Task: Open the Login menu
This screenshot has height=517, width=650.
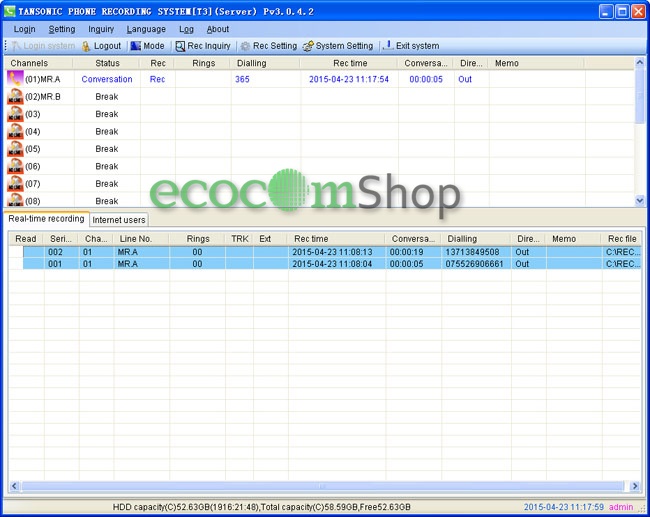Action: click(24, 29)
